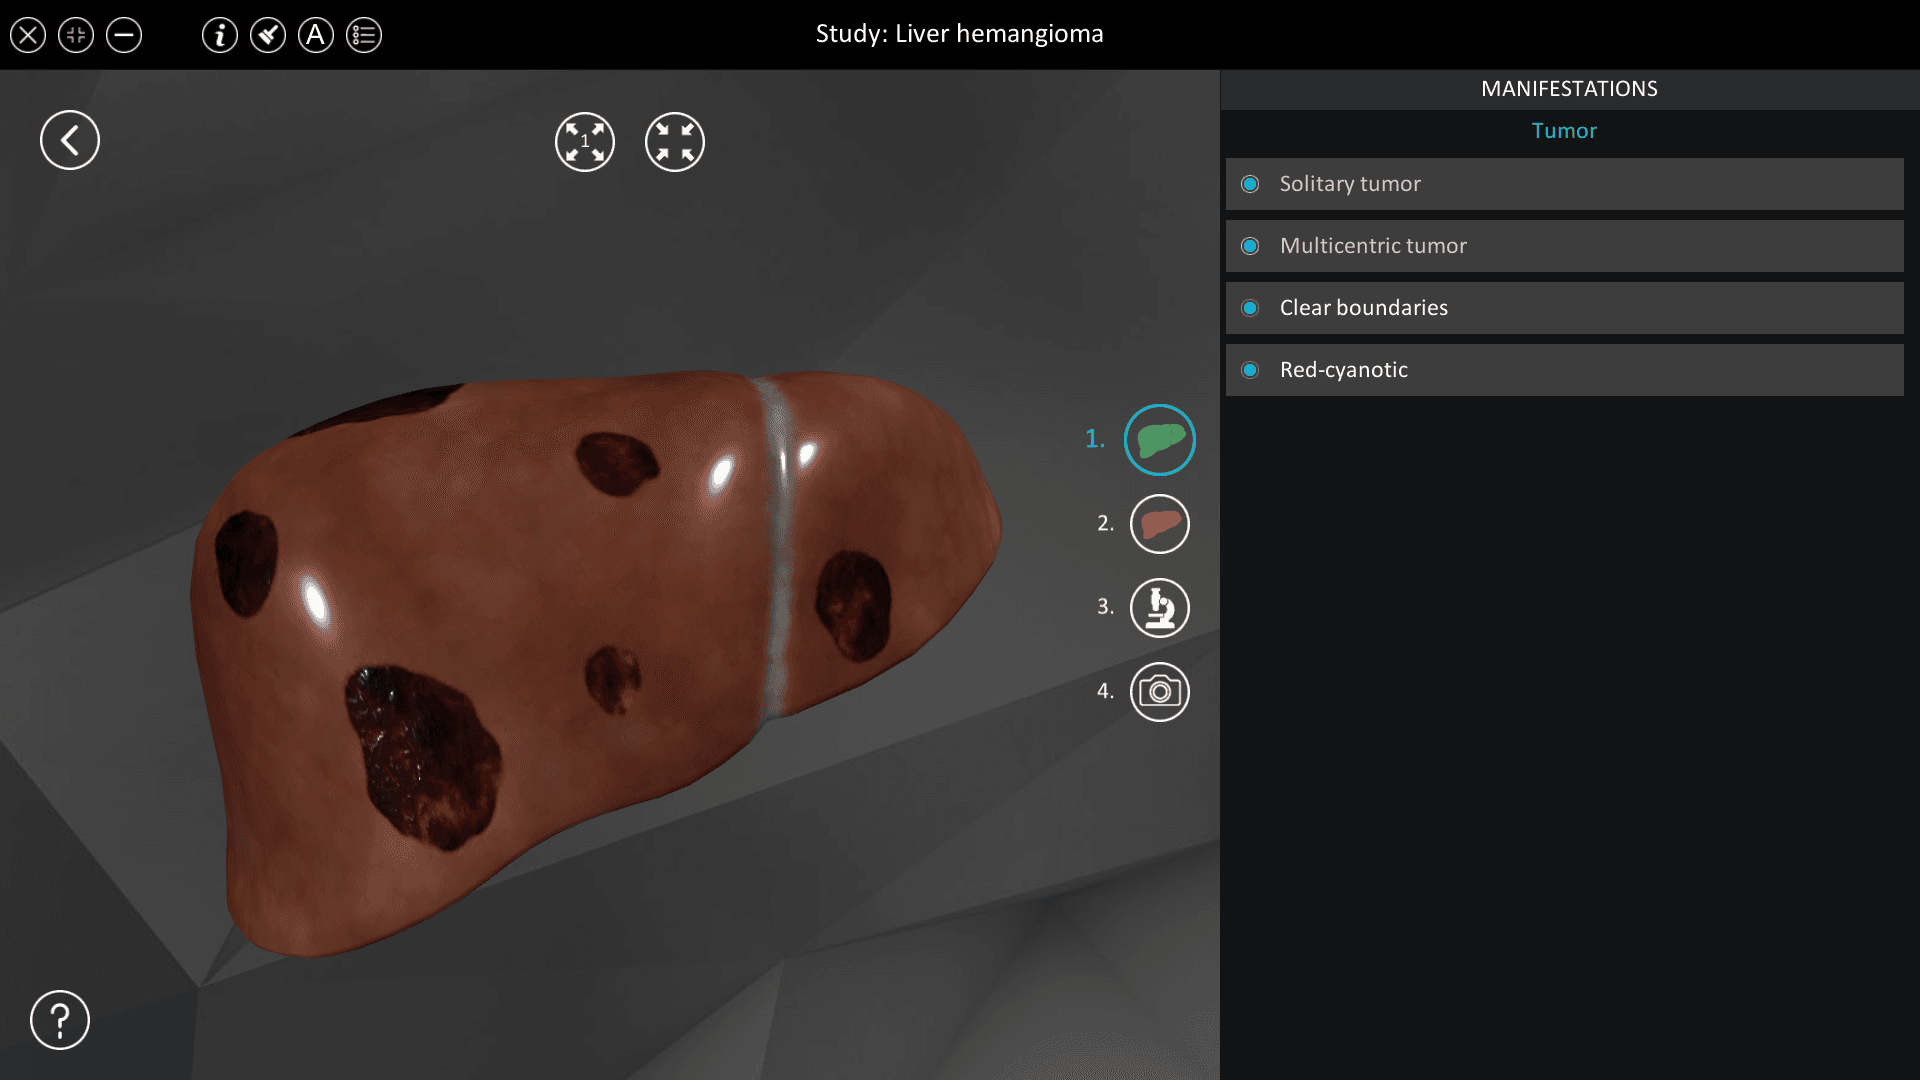Viewport: 1920px width, 1080px height.
Task: Open help with the question mark icon
Action: (x=60, y=1020)
